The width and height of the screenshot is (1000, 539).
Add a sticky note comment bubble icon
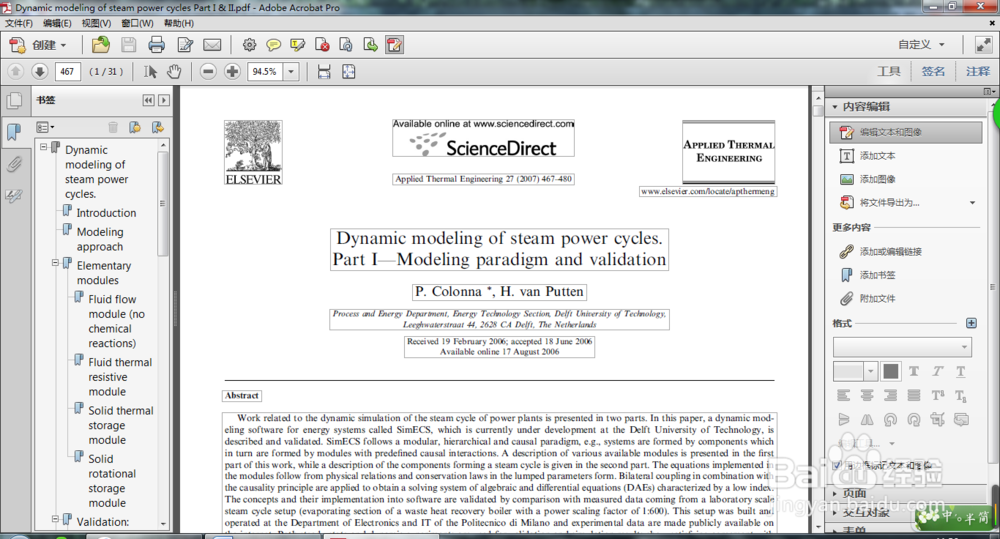(x=274, y=45)
